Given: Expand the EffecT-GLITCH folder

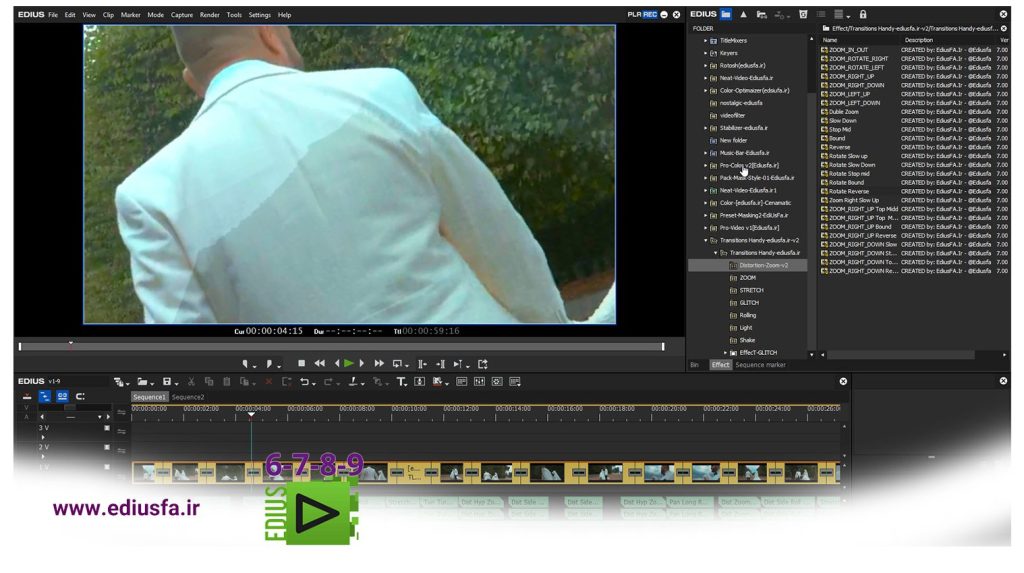Looking at the screenshot, I should (x=725, y=353).
